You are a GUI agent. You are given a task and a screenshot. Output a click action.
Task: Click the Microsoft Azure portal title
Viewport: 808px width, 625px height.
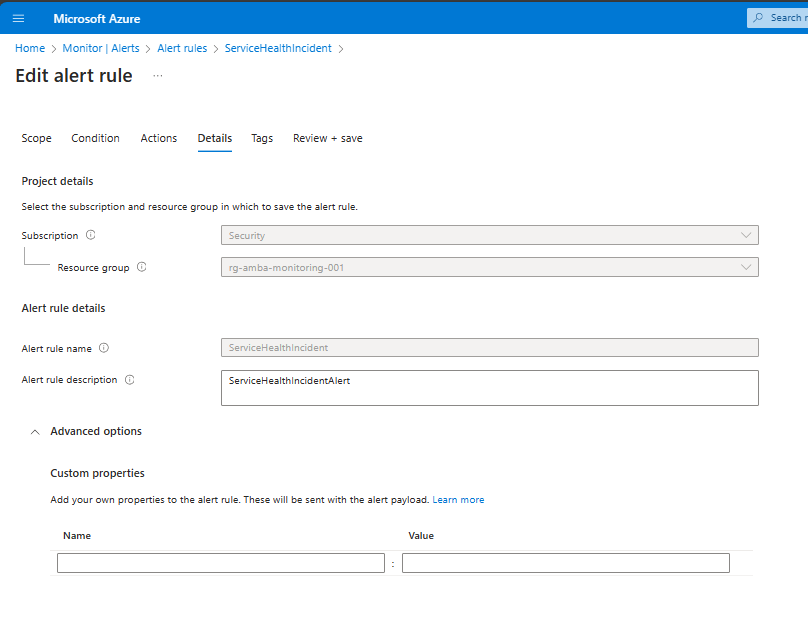(x=97, y=19)
